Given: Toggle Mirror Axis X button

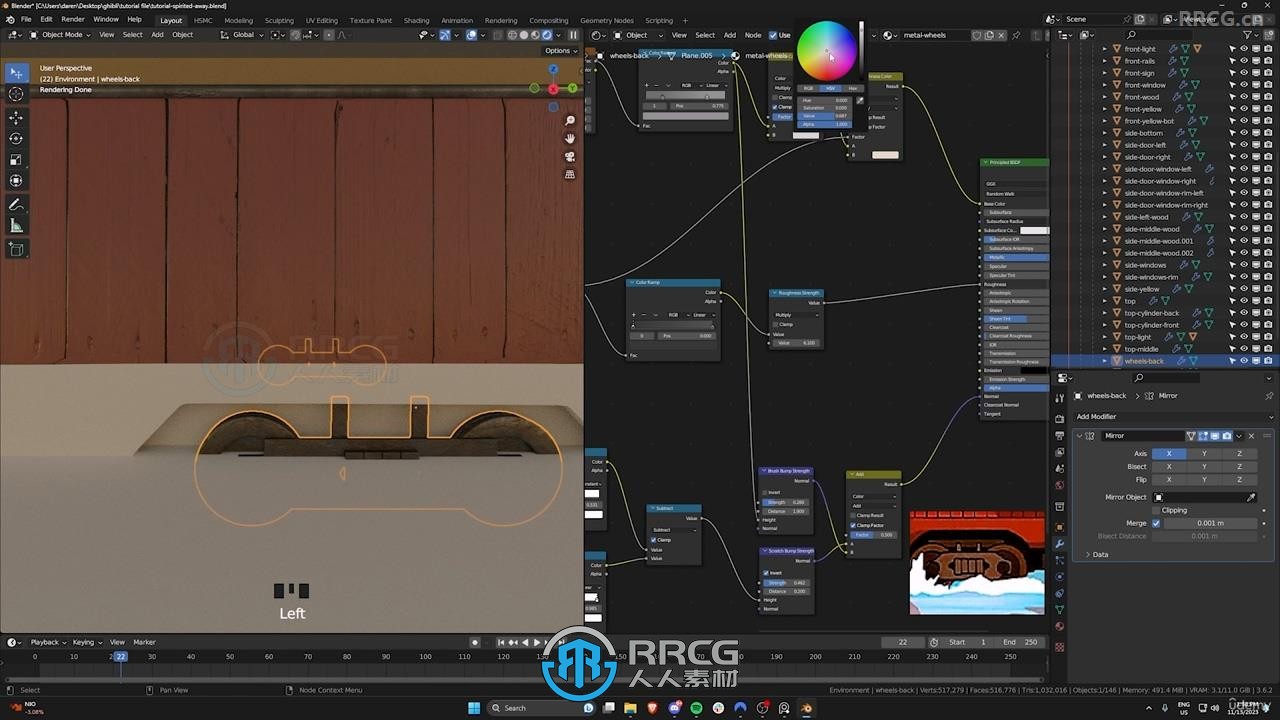Looking at the screenshot, I should pos(1169,453).
